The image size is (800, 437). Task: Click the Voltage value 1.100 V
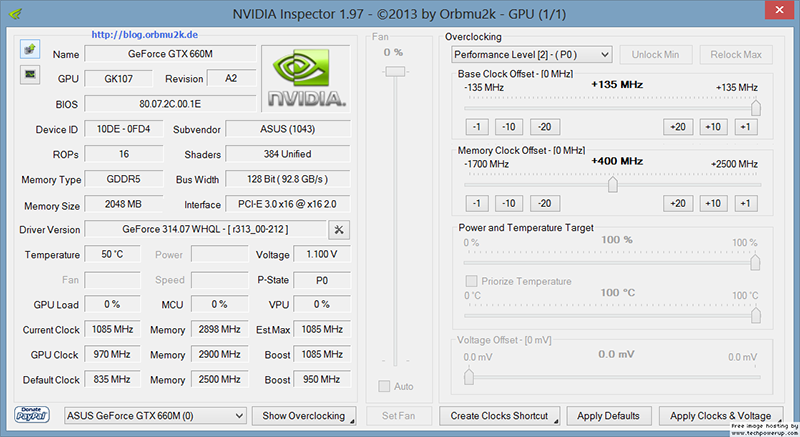pos(322,254)
